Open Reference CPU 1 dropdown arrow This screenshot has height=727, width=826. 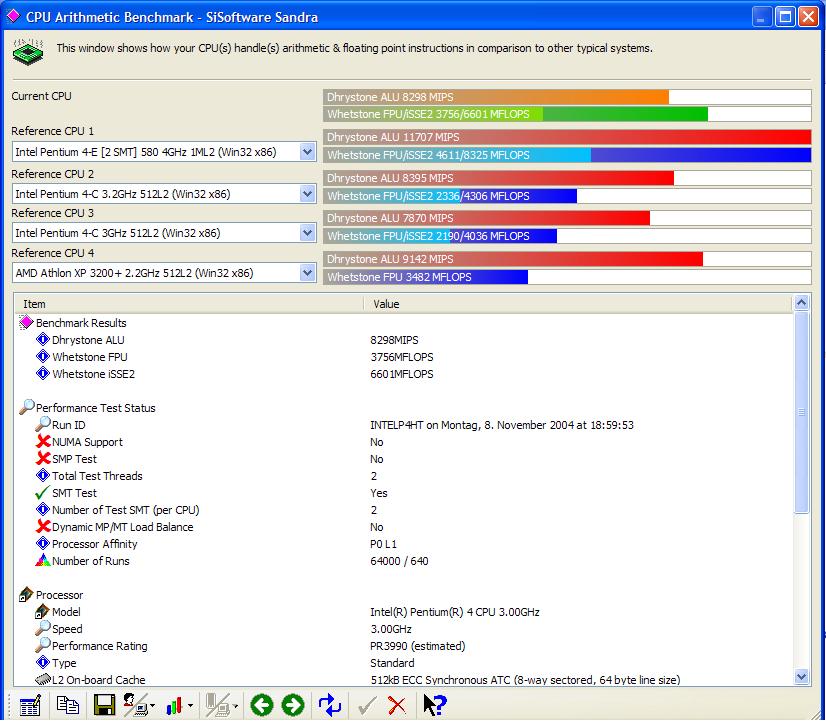pos(308,152)
